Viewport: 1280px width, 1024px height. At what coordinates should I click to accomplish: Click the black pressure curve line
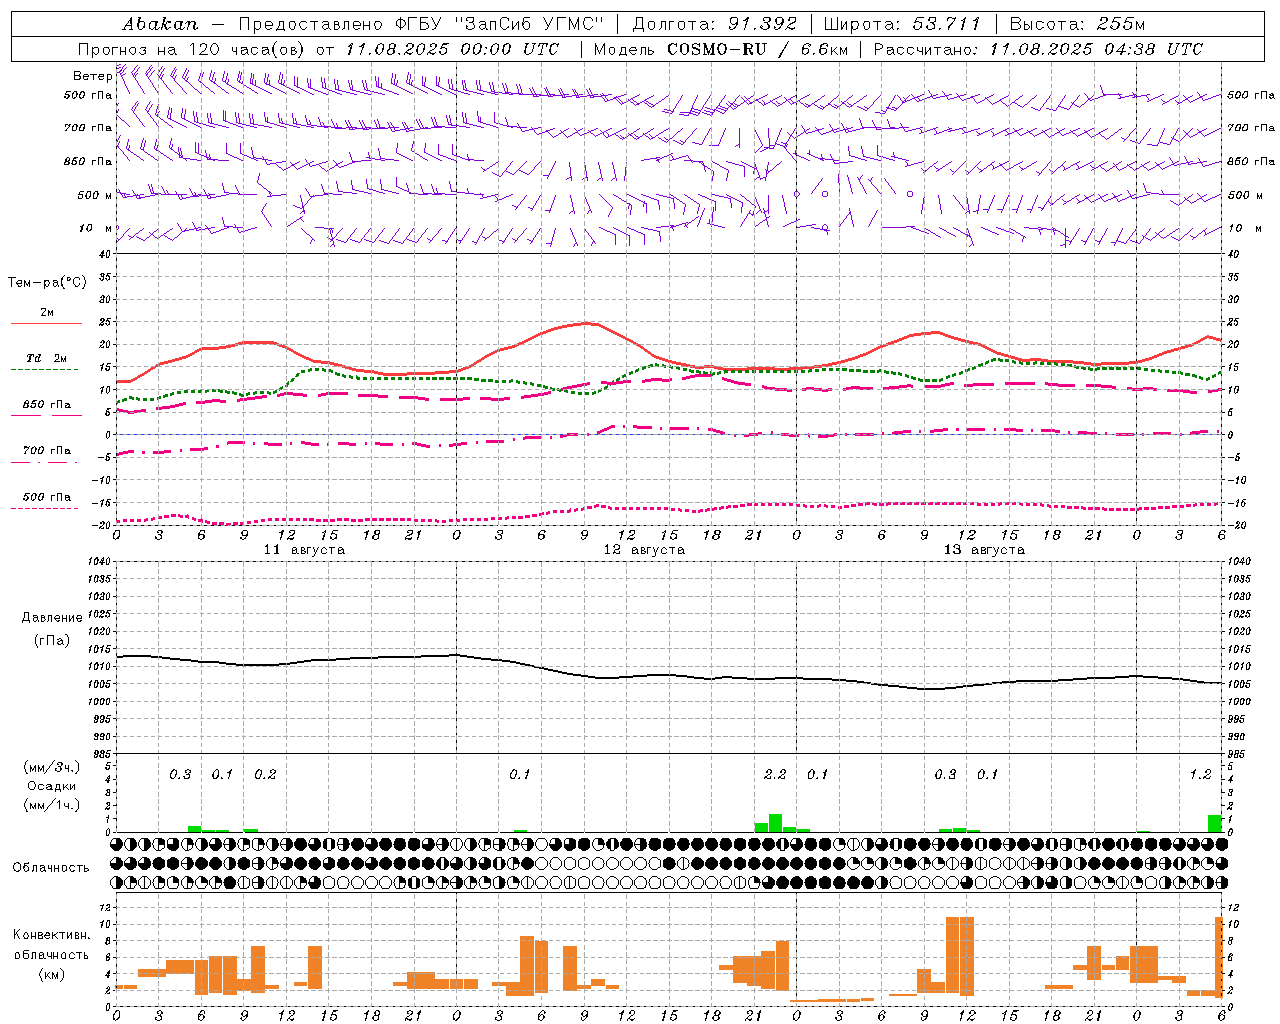pos(668,674)
